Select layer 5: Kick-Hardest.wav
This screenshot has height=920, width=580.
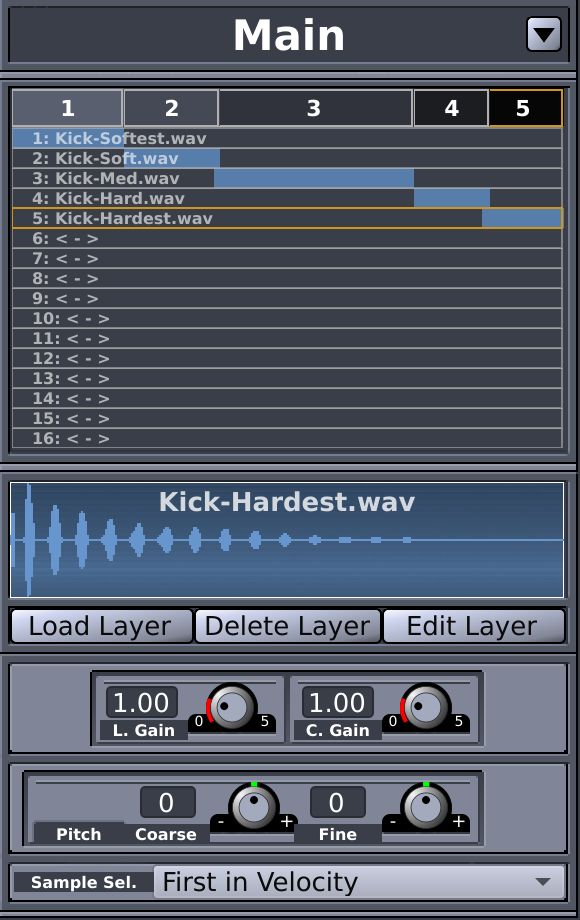pyautogui.click(x=287, y=218)
